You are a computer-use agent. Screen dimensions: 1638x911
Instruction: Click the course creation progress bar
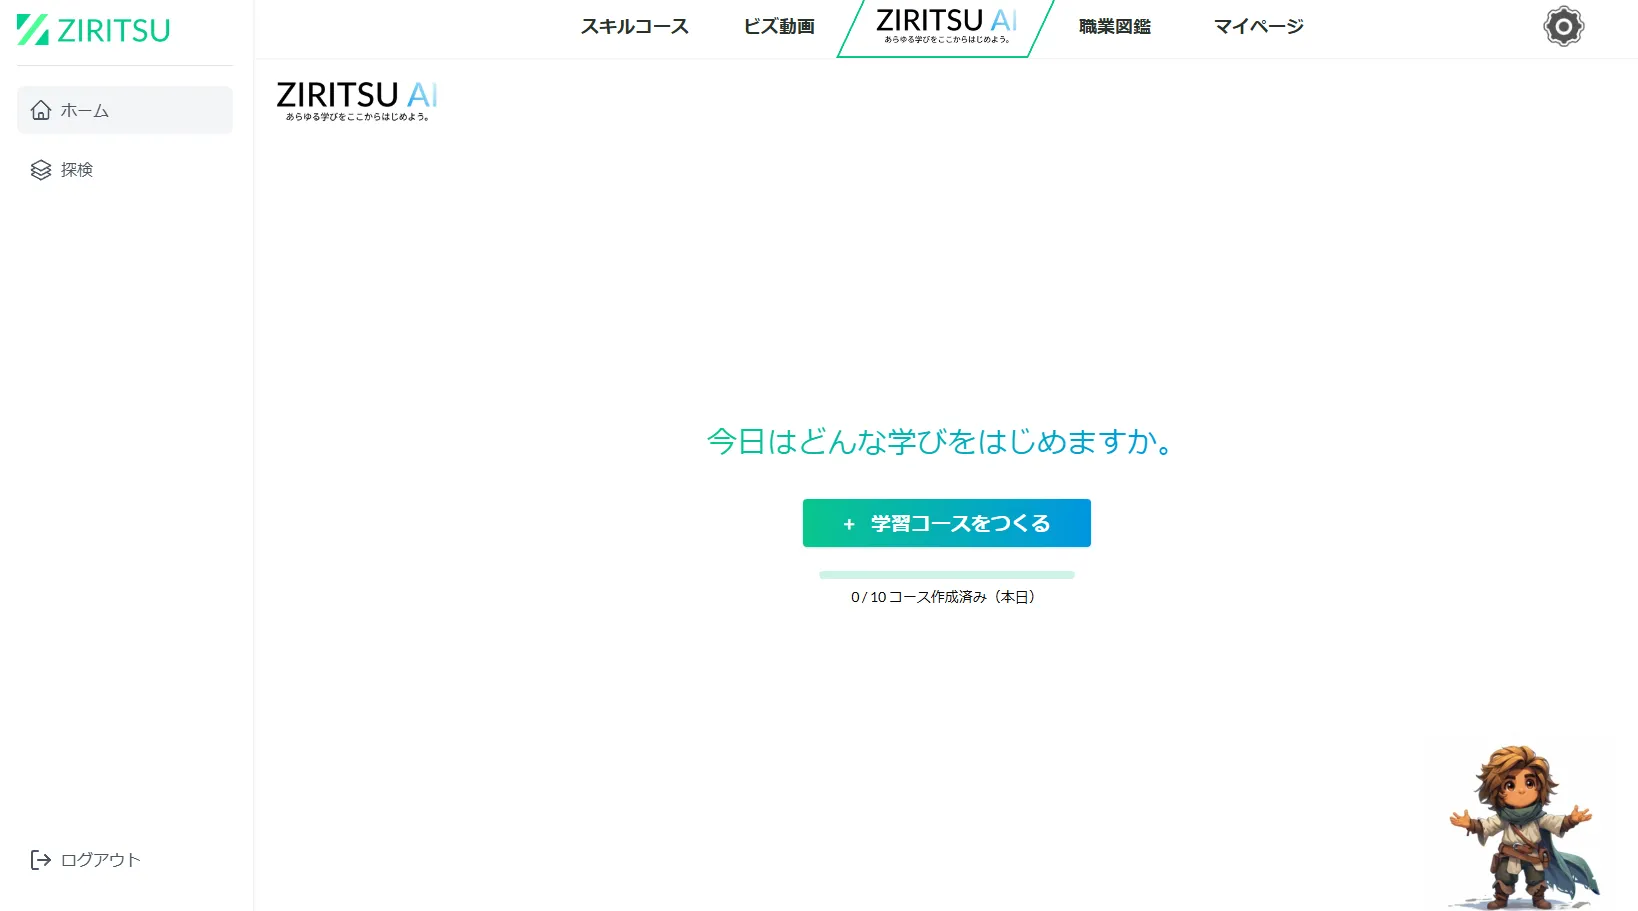point(946,575)
